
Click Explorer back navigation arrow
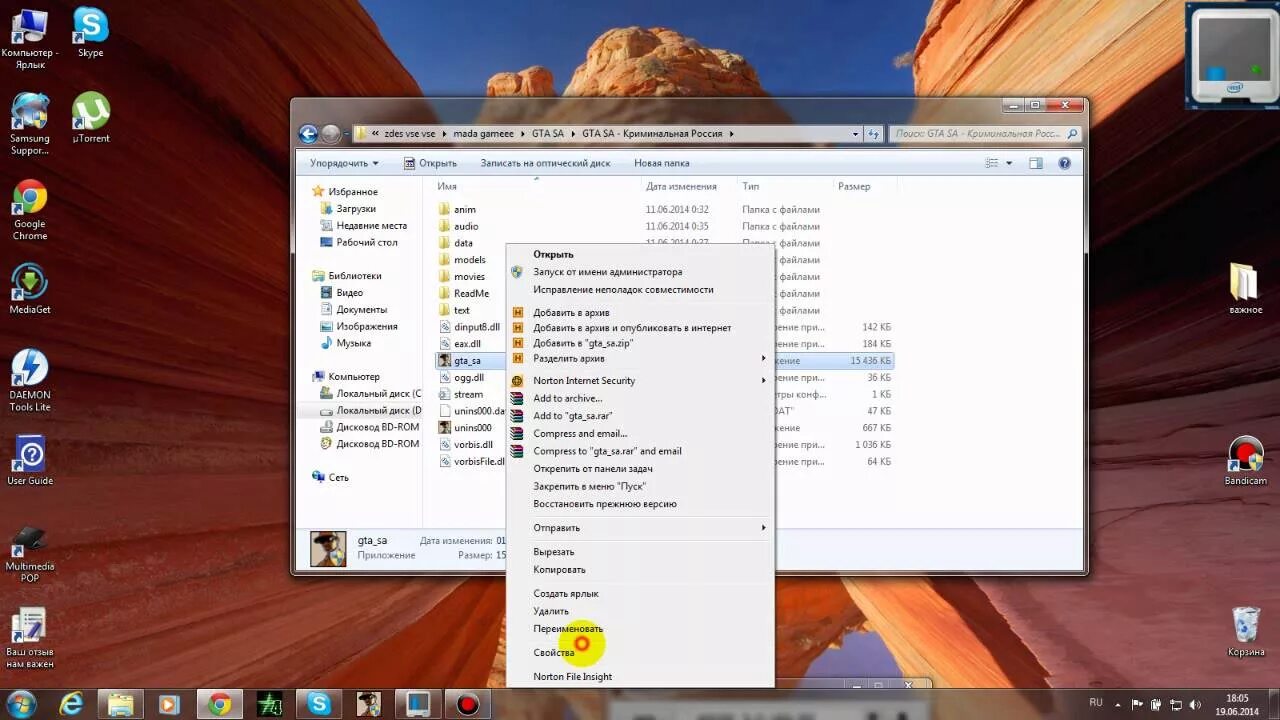[x=309, y=133]
